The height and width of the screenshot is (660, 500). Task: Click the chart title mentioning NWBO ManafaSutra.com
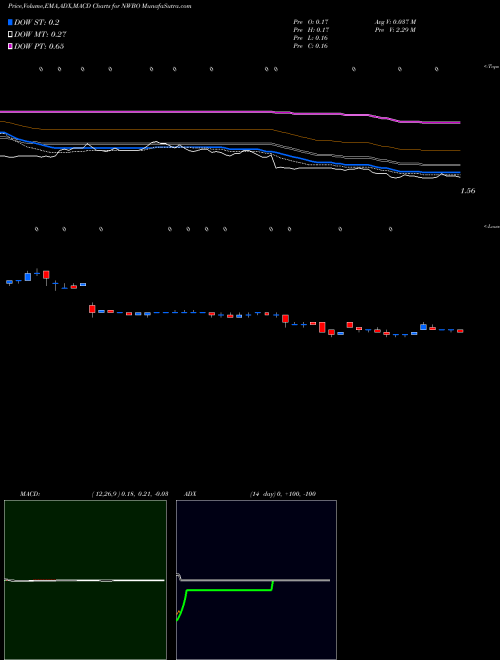[100, 6]
